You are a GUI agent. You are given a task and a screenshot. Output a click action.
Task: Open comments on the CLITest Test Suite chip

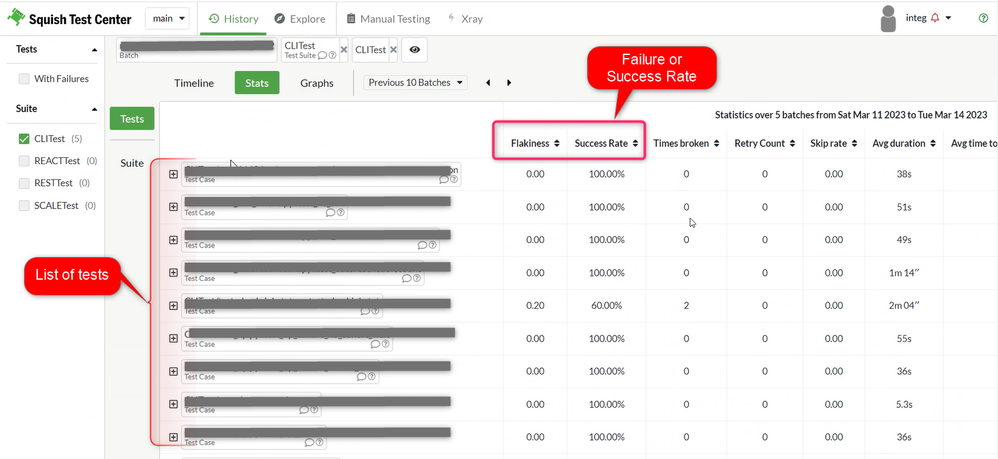[x=322, y=55]
